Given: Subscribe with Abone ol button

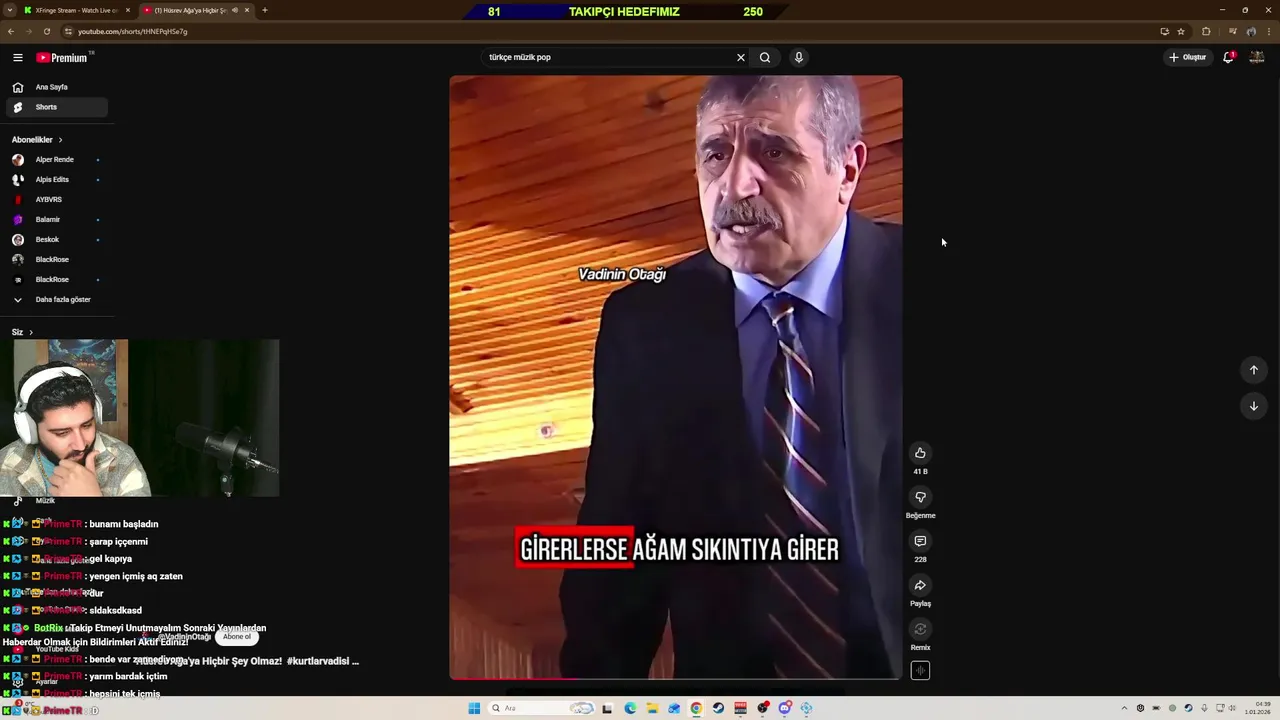Looking at the screenshot, I should [237, 637].
